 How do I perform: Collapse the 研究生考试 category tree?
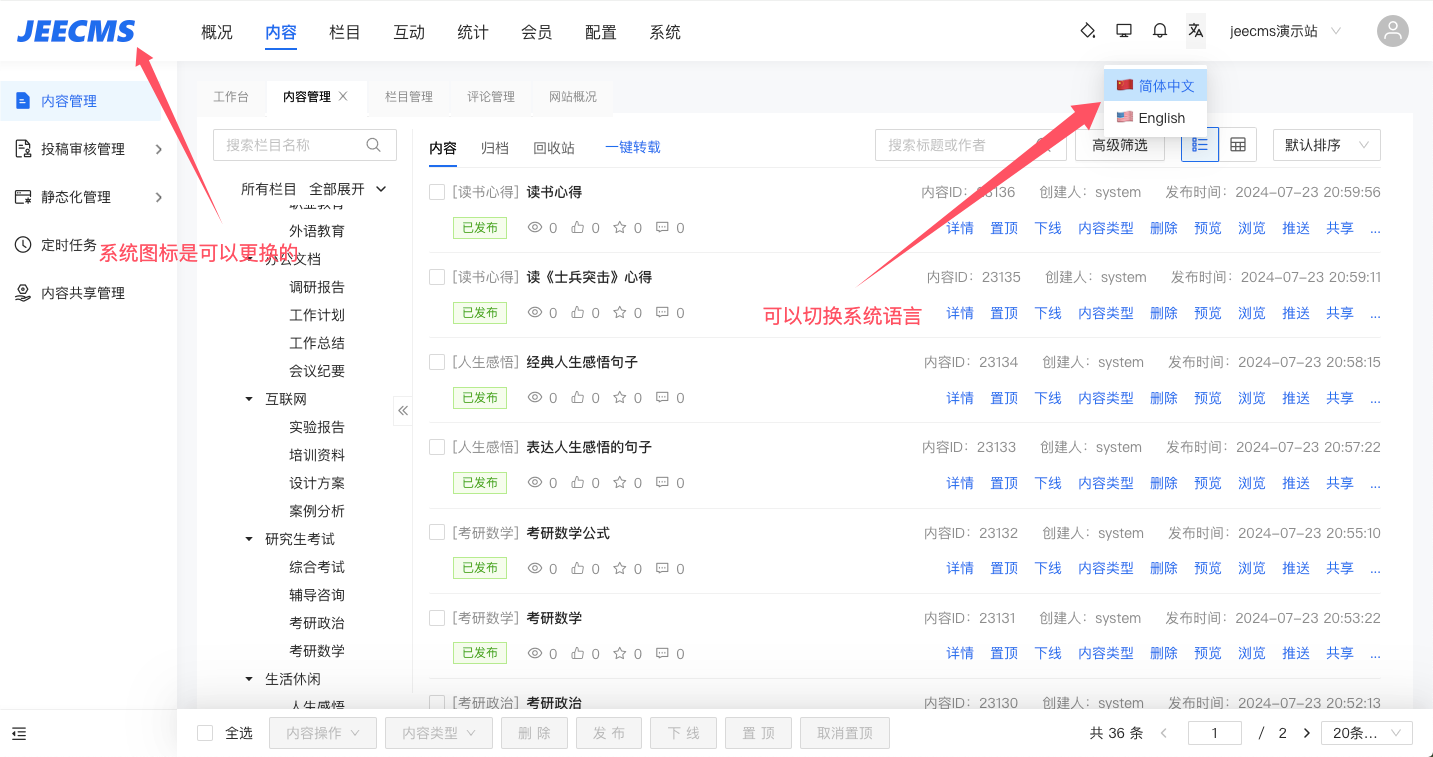[248, 538]
